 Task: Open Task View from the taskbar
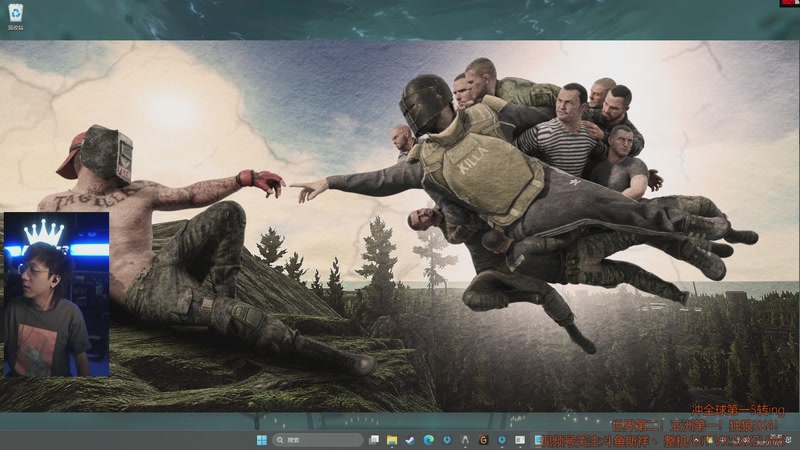[x=374, y=440]
